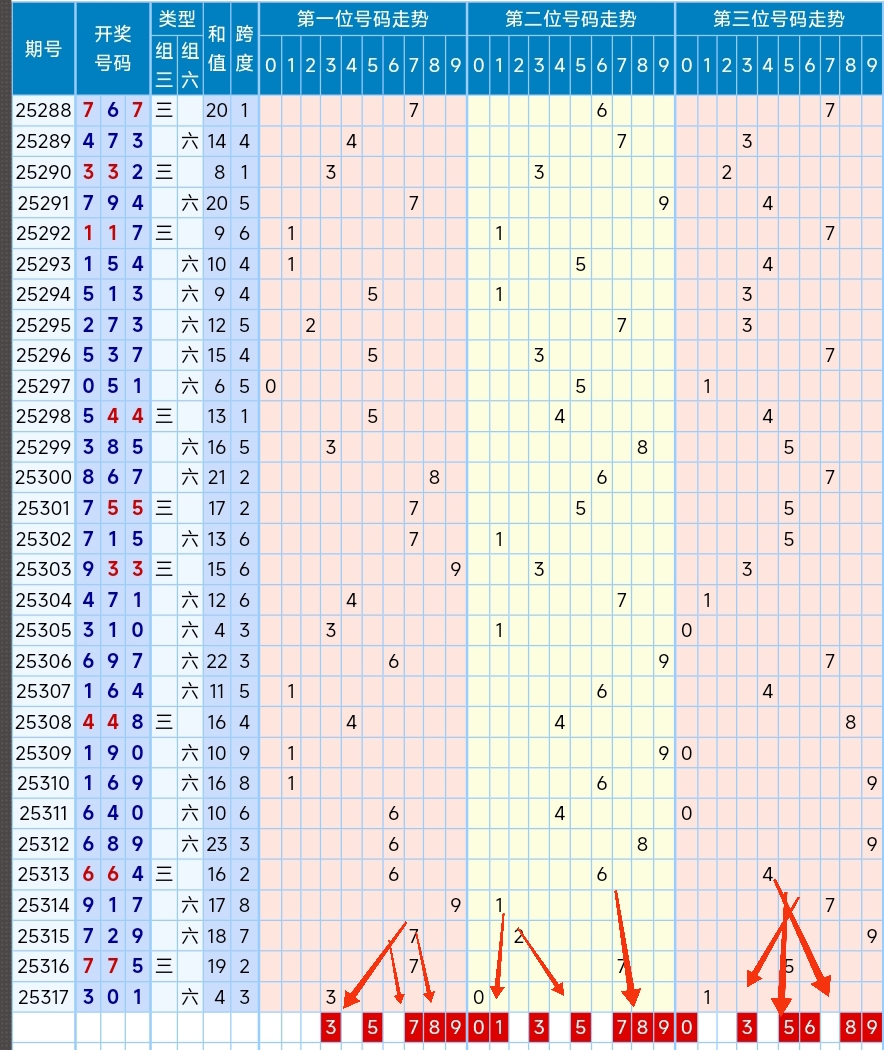Click the 组三 mark in row 25313
Viewport: 884px width, 1050px height.
coord(164,875)
